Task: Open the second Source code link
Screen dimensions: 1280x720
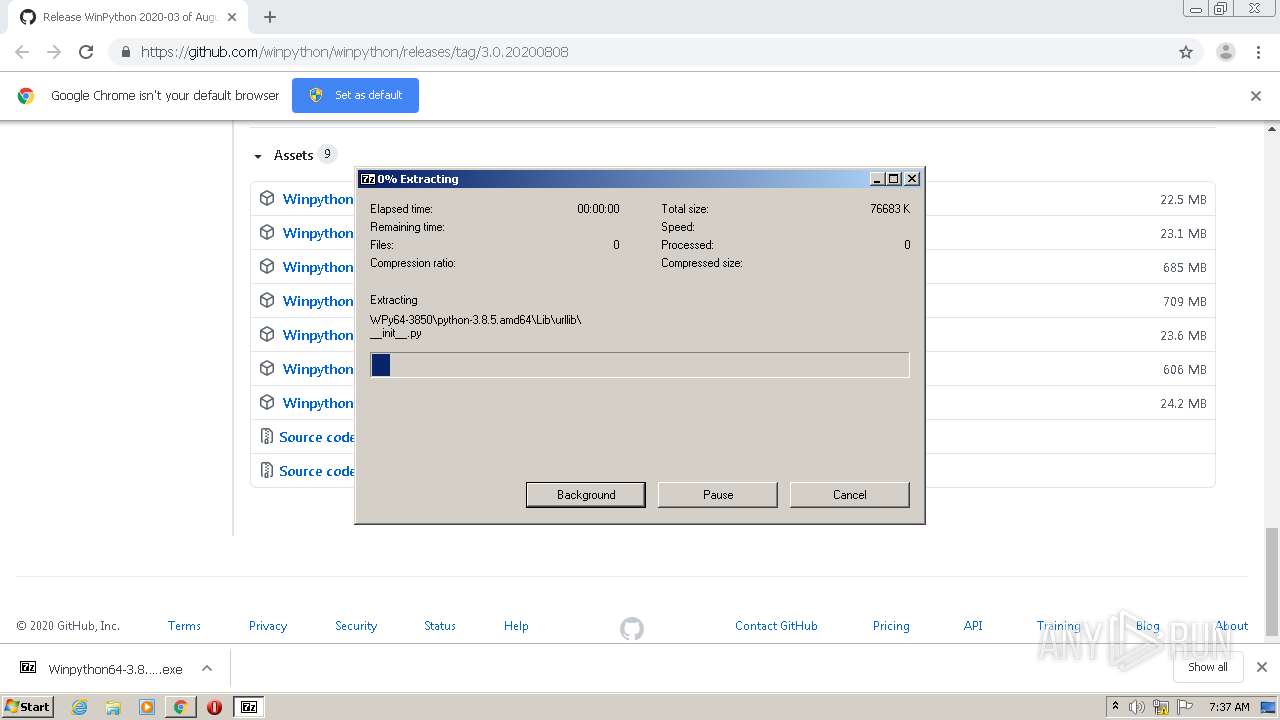Action: pyautogui.click(x=317, y=471)
